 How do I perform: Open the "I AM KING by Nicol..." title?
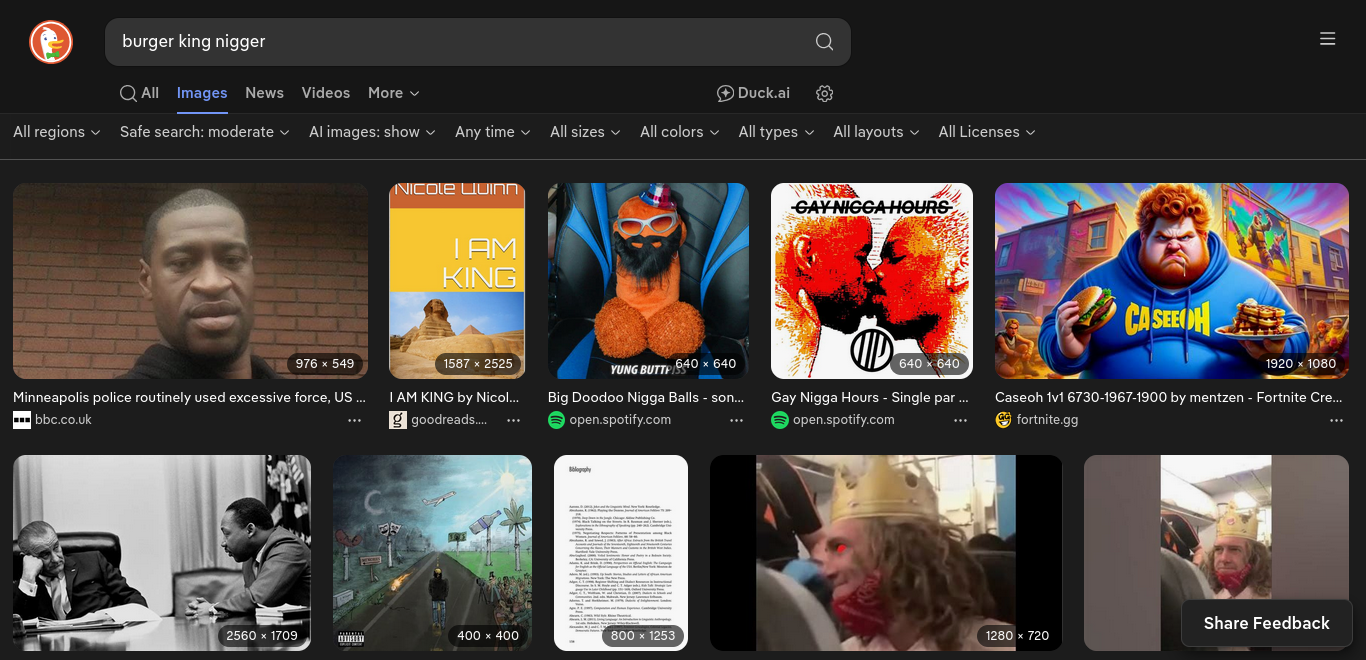tap(455, 397)
